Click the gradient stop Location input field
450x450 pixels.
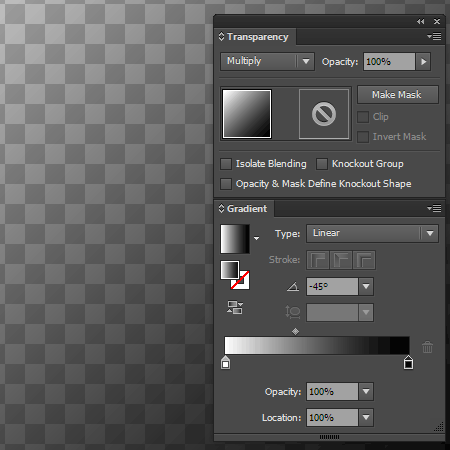332,417
